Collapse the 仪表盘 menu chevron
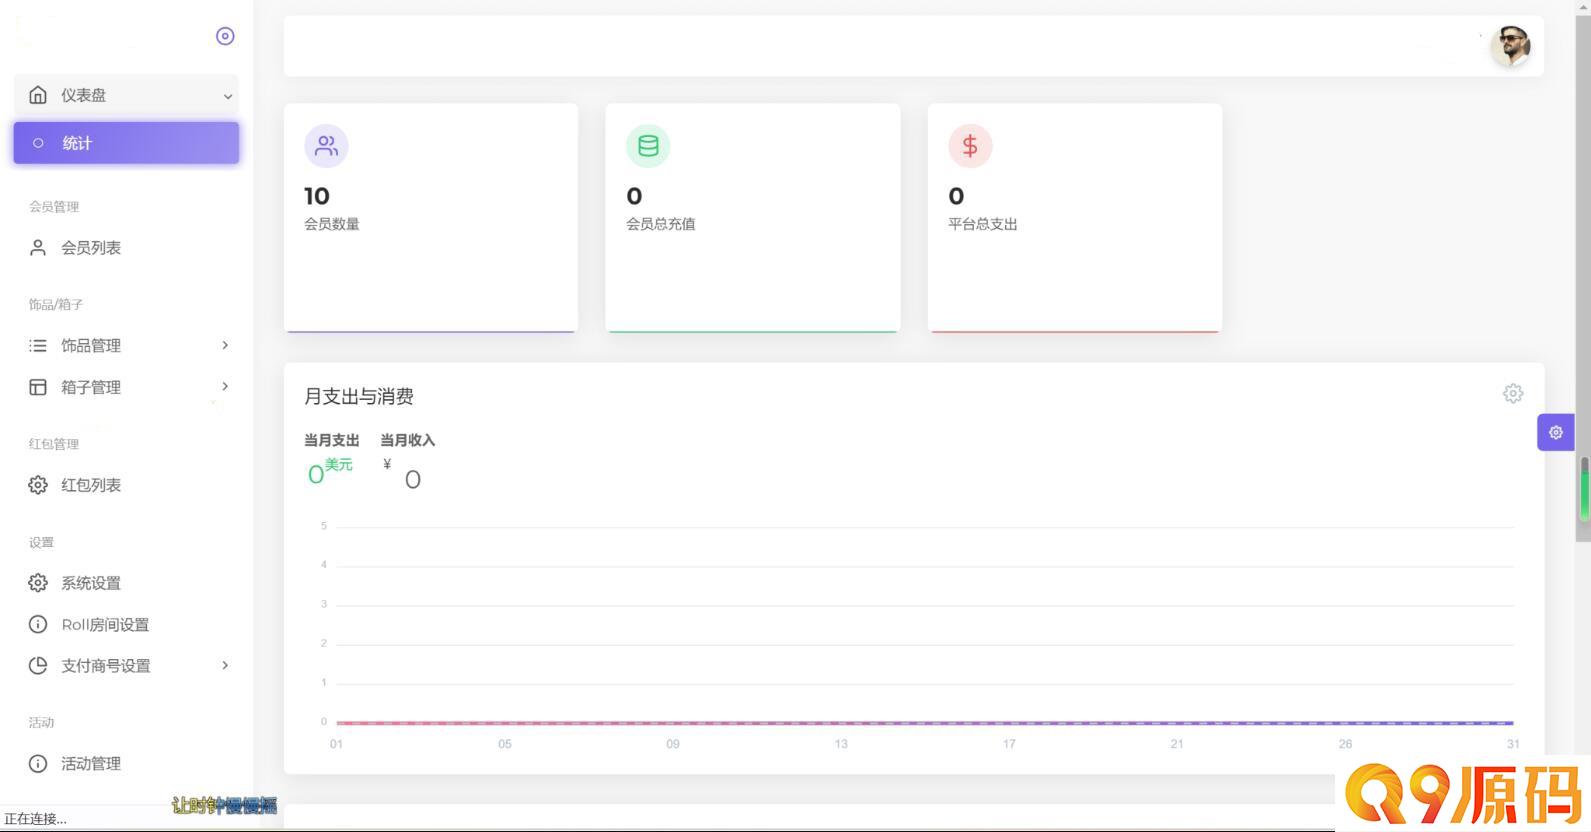Viewport: 1591px width, 832px height. pos(228,96)
